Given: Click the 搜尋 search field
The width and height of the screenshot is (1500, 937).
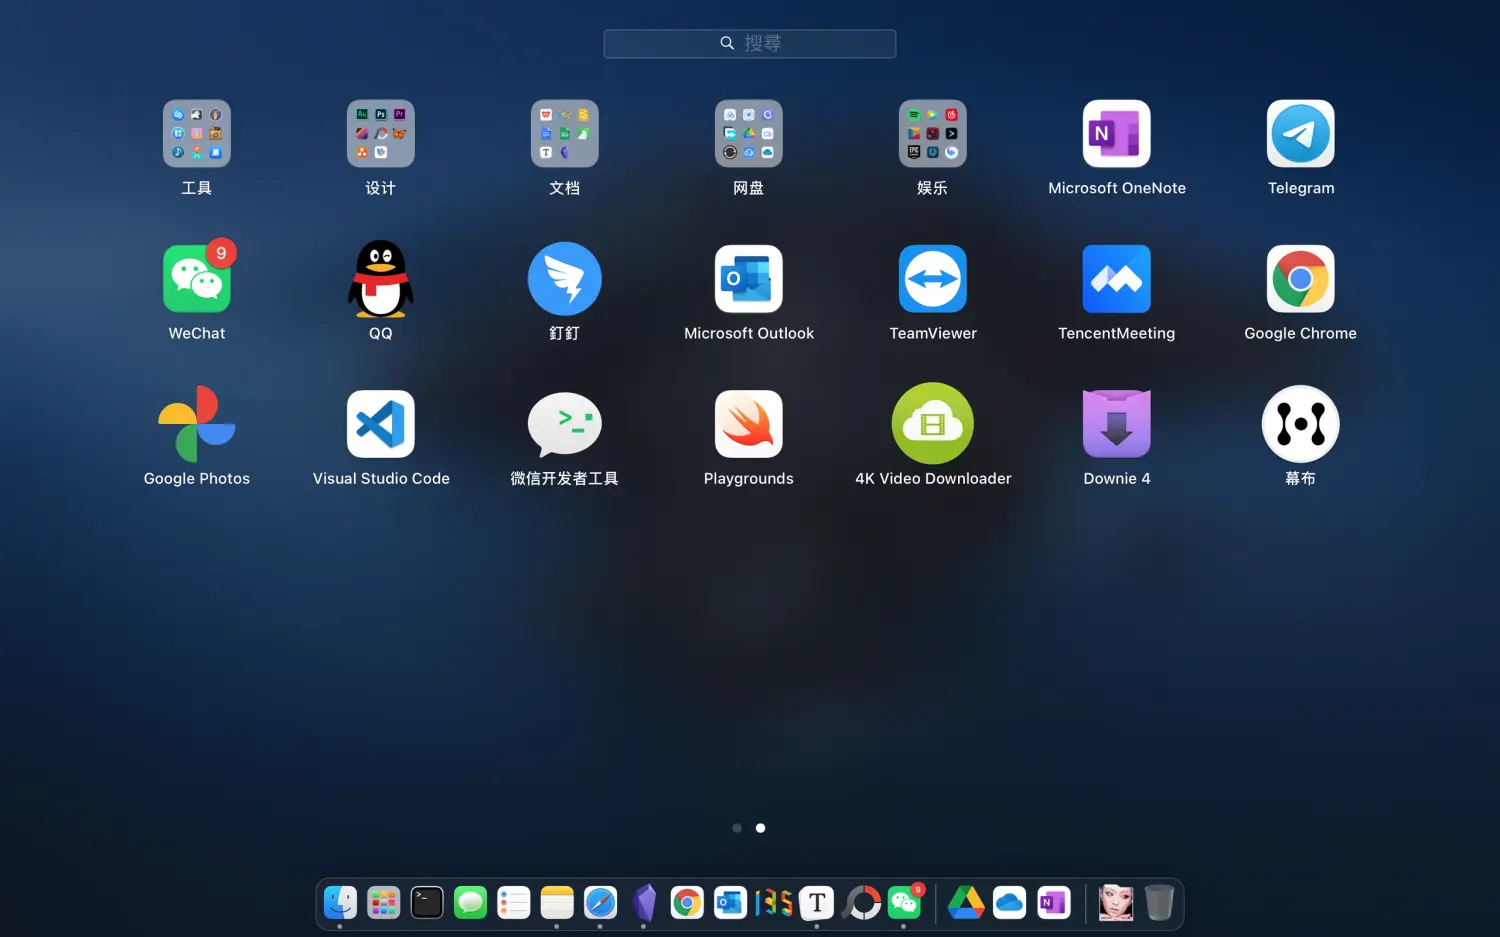Looking at the screenshot, I should (x=750, y=44).
